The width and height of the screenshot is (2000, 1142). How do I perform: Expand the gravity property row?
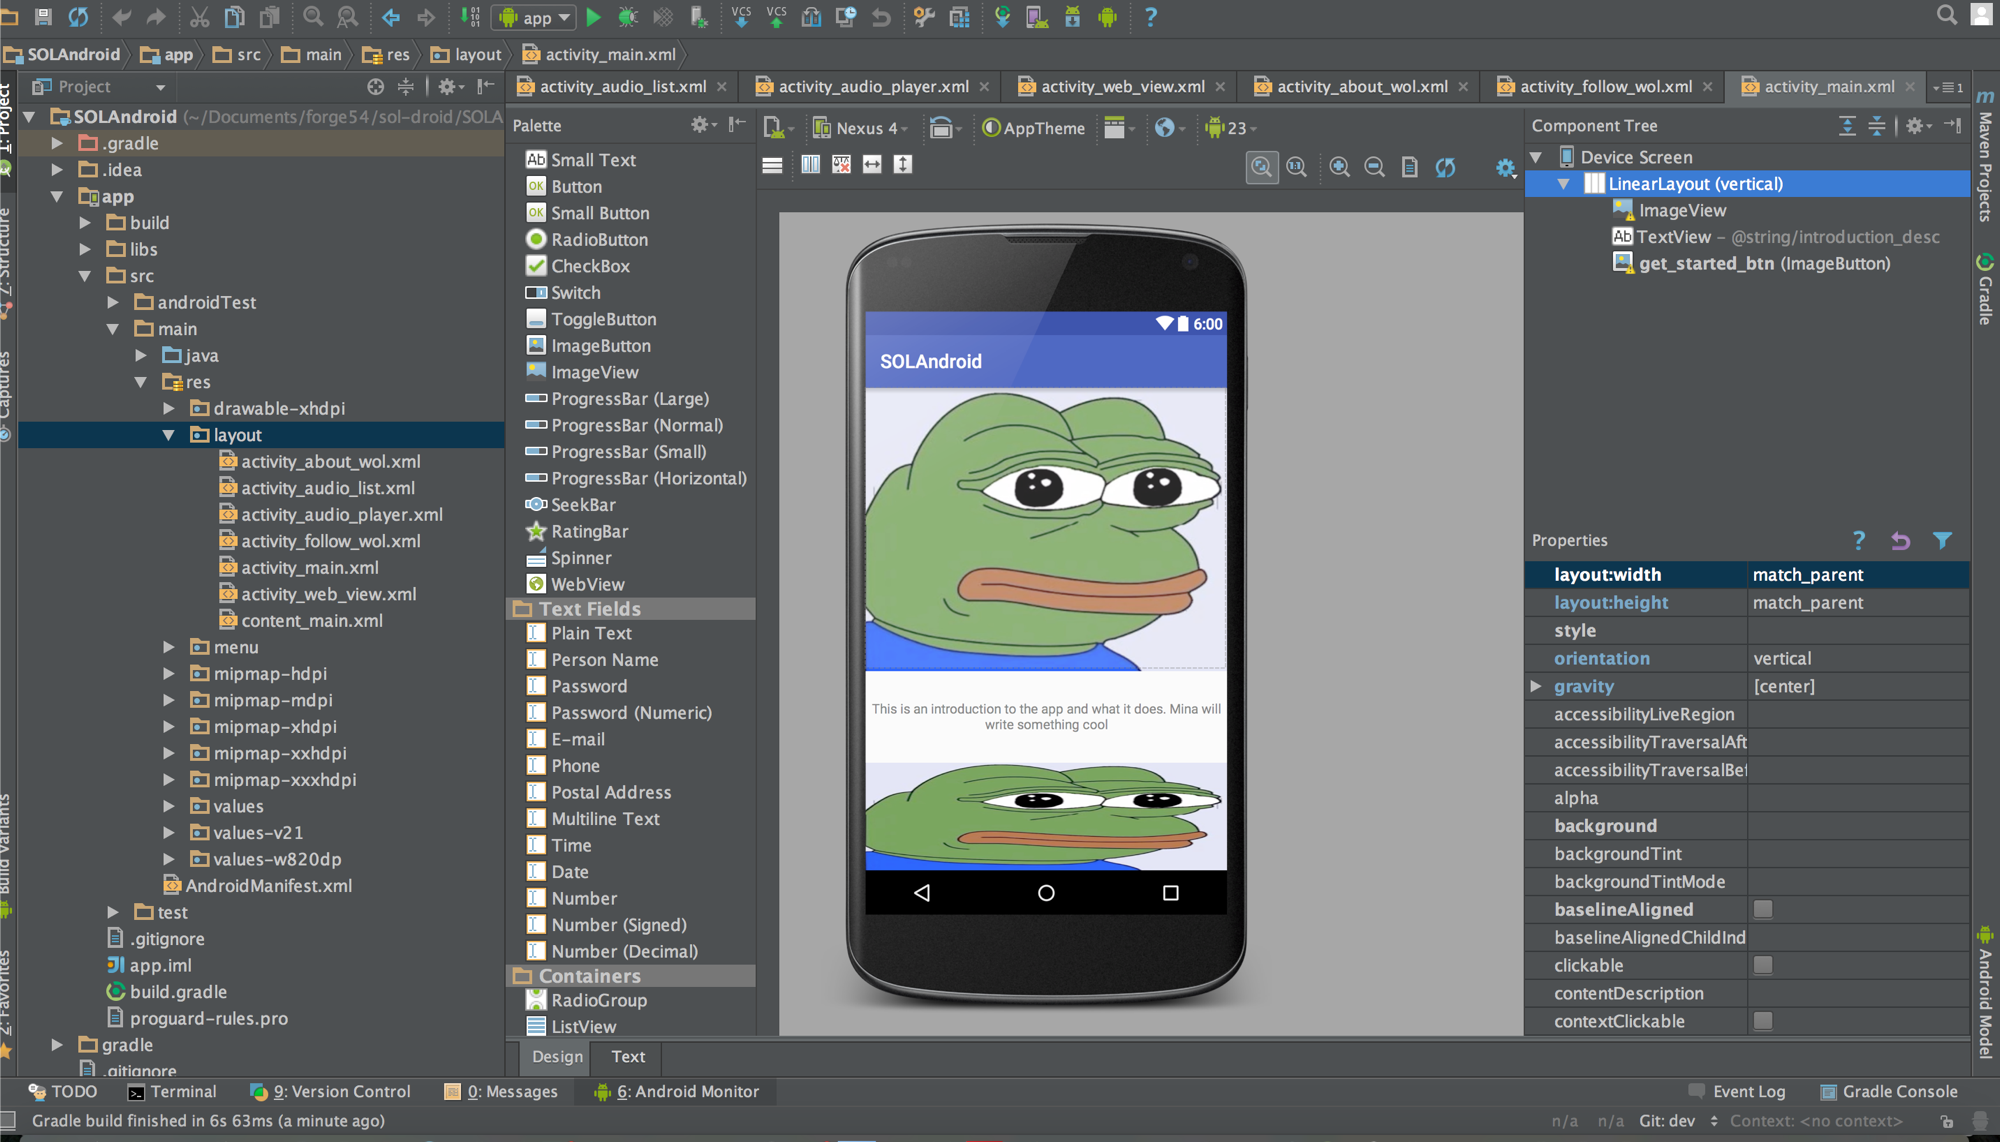coord(1536,686)
